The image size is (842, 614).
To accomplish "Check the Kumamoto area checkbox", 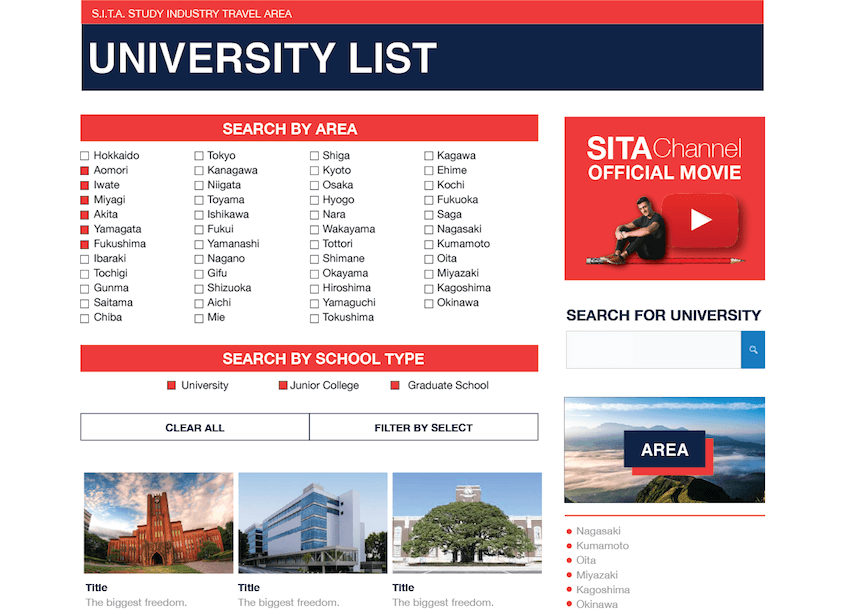I will (x=429, y=244).
